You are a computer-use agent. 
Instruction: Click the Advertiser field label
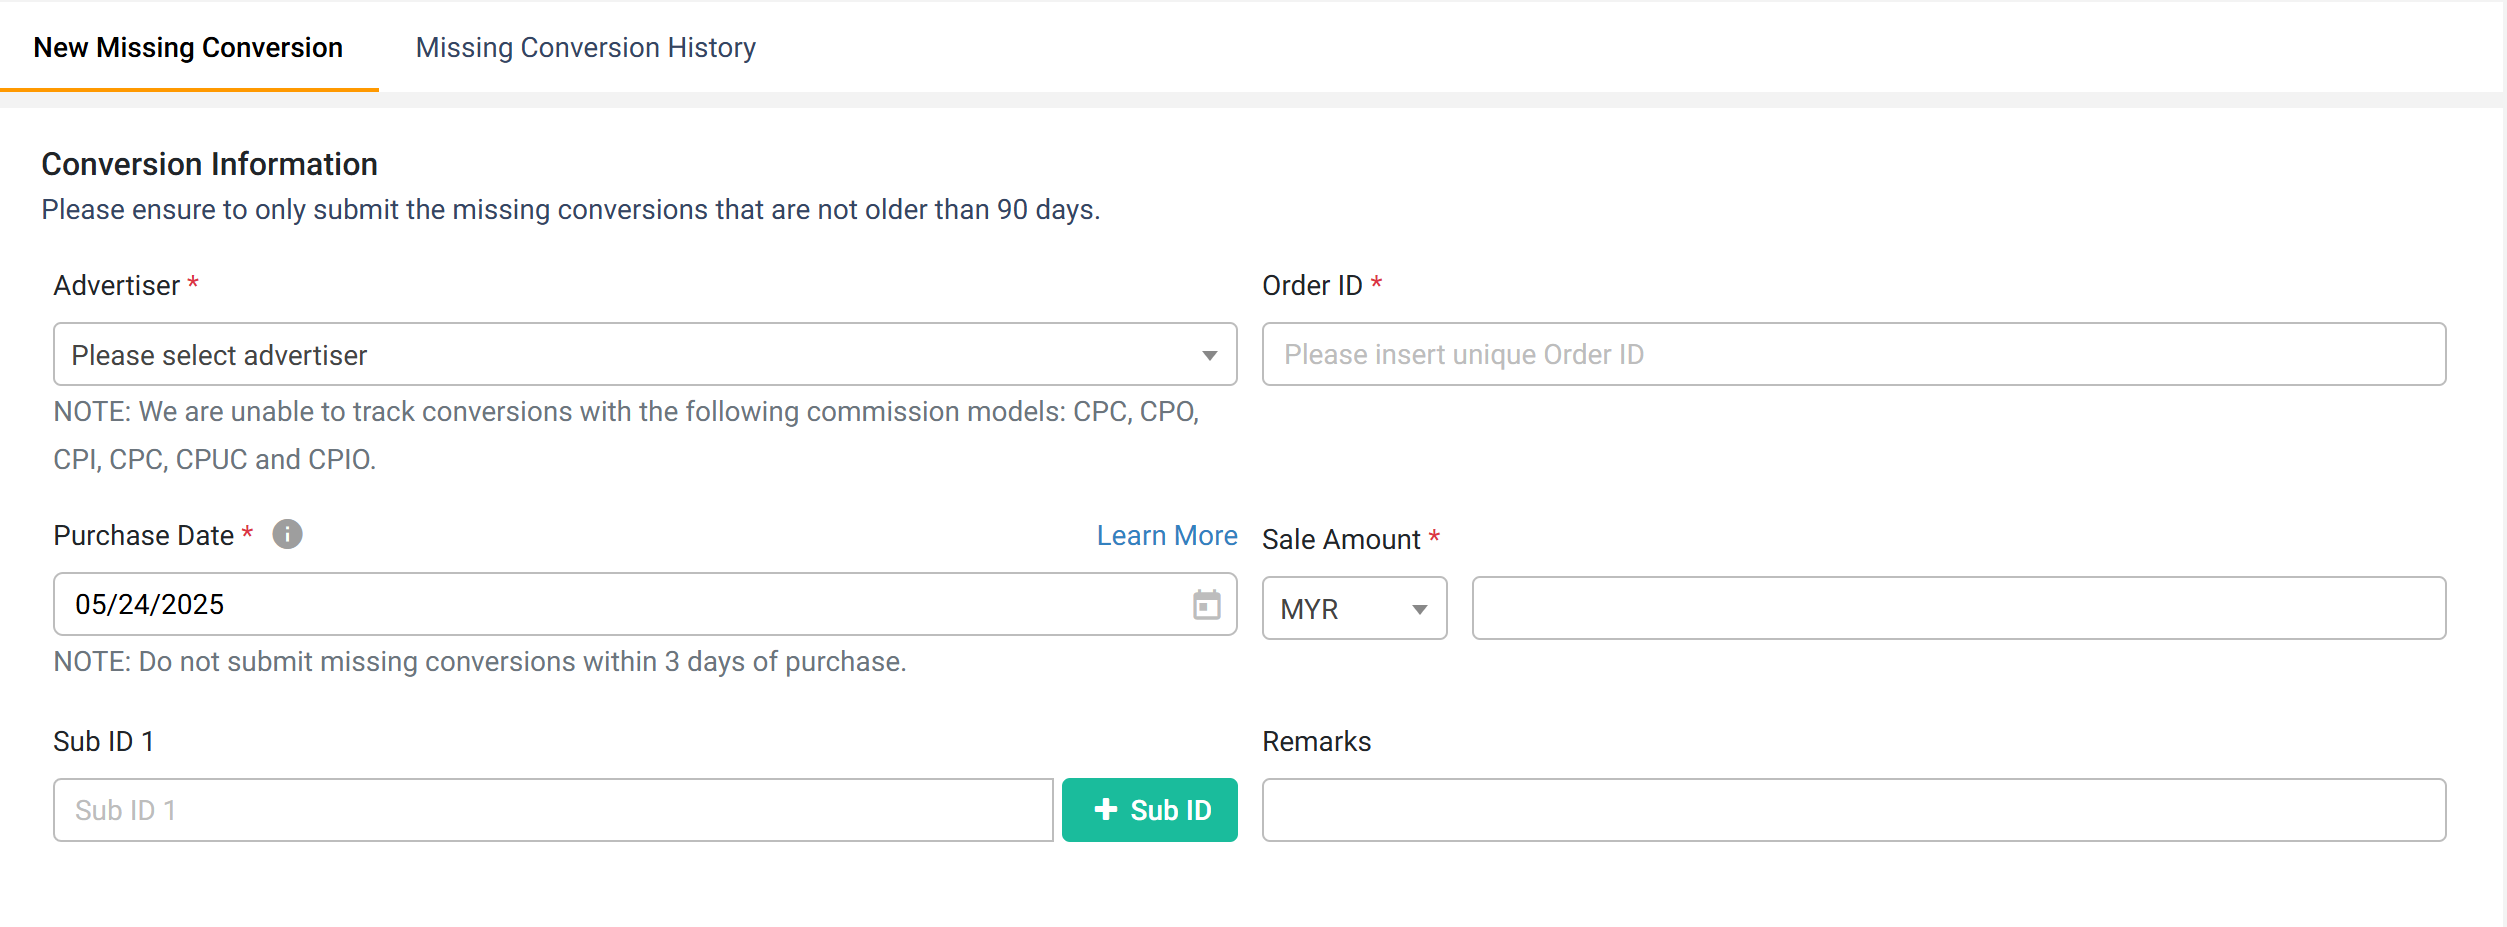(x=117, y=286)
